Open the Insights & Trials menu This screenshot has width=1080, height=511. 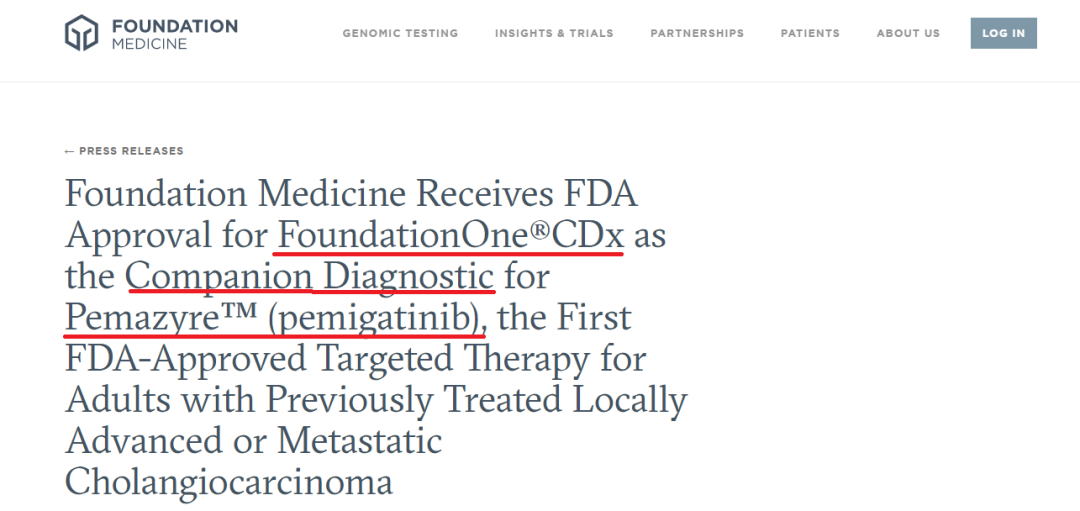(x=554, y=33)
